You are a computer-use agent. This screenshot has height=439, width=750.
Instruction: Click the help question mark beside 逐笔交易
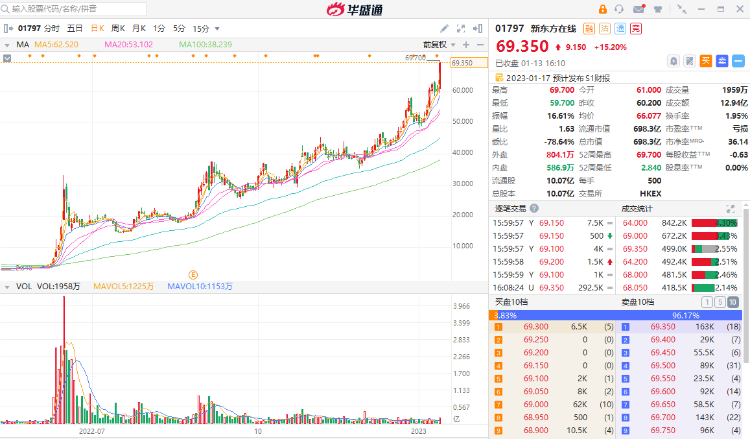click(534, 209)
